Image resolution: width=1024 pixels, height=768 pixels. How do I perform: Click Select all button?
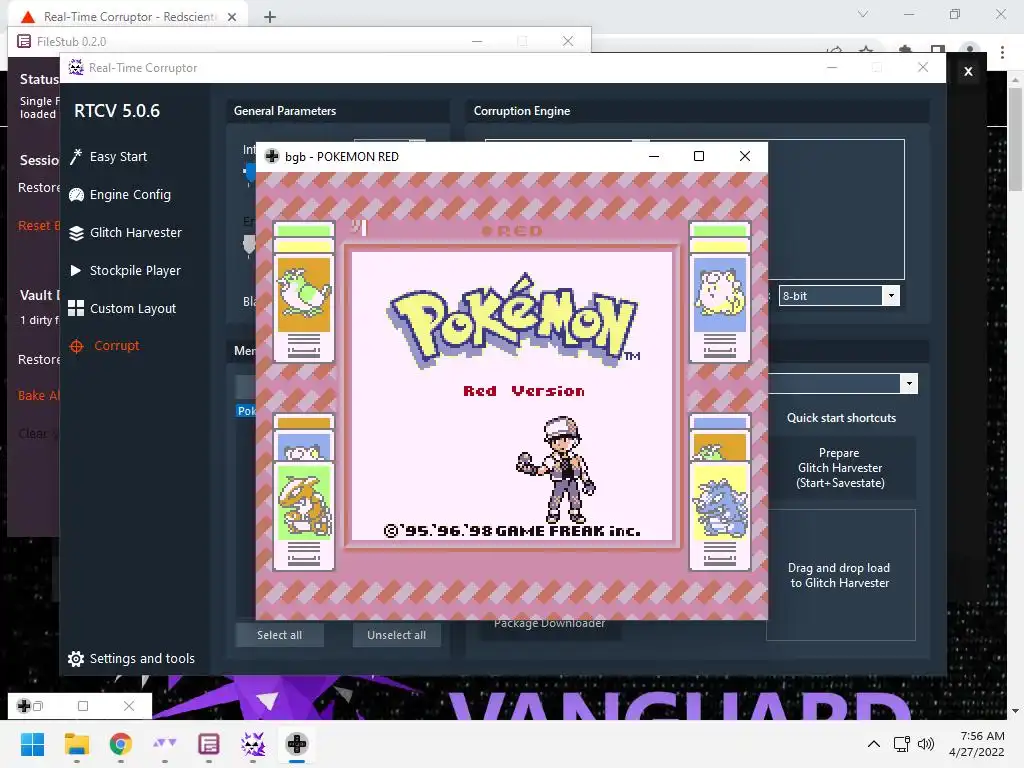coord(280,635)
